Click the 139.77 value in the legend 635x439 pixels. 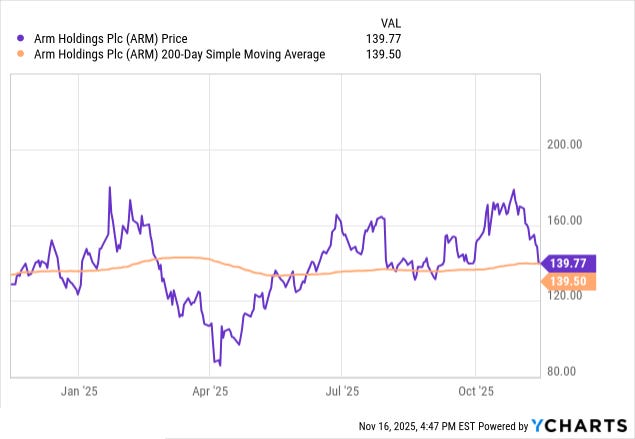pos(384,39)
